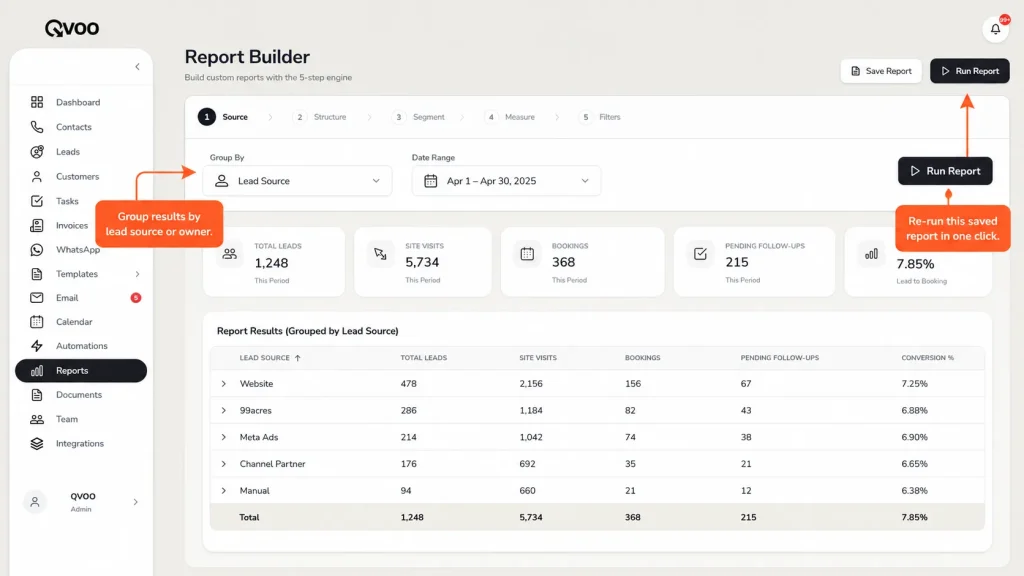The height and width of the screenshot is (576, 1024).
Task: Go to step 4 Measure
Action: (x=509, y=117)
